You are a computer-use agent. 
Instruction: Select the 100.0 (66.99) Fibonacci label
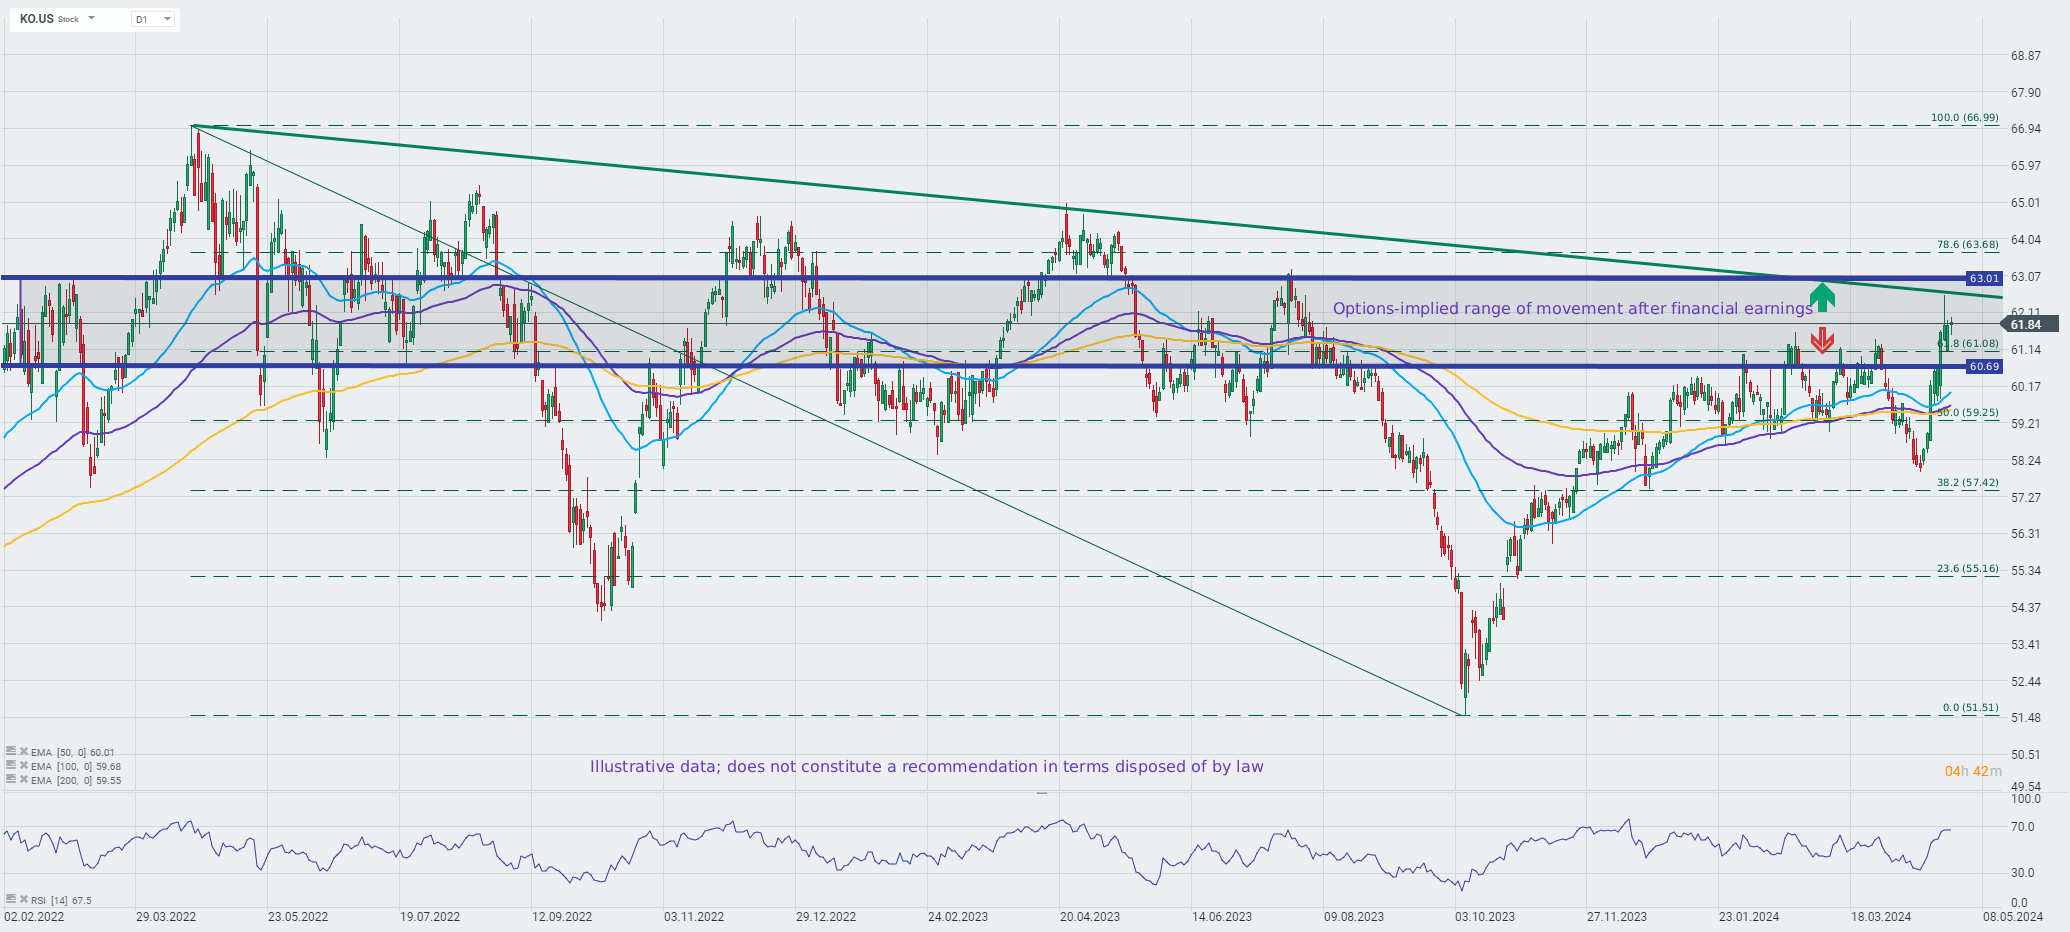point(1964,118)
